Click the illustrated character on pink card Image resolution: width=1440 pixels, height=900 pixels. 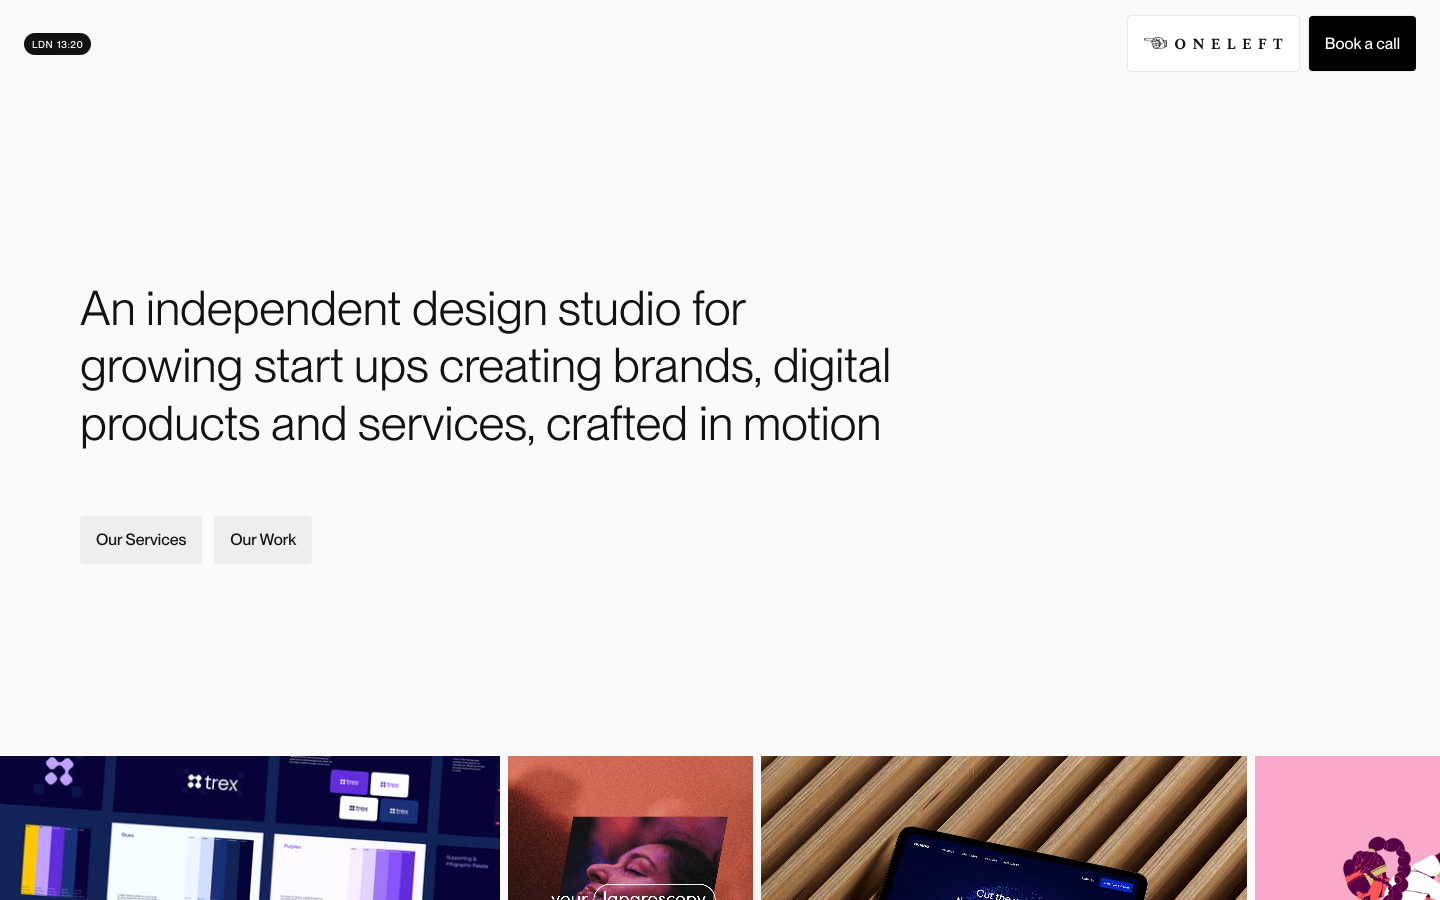click(1380, 868)
